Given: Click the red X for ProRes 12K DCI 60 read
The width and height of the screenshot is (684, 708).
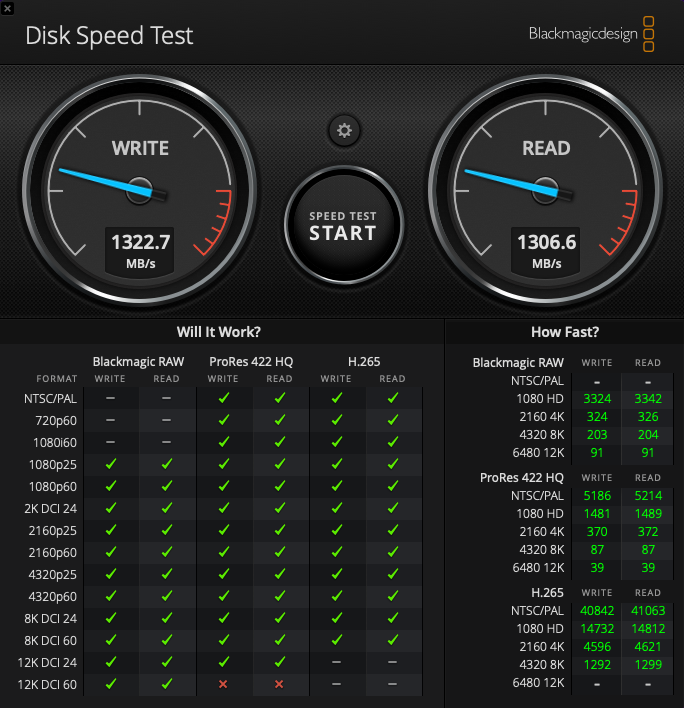Looking at the screenshot, I should pos(279,684).
